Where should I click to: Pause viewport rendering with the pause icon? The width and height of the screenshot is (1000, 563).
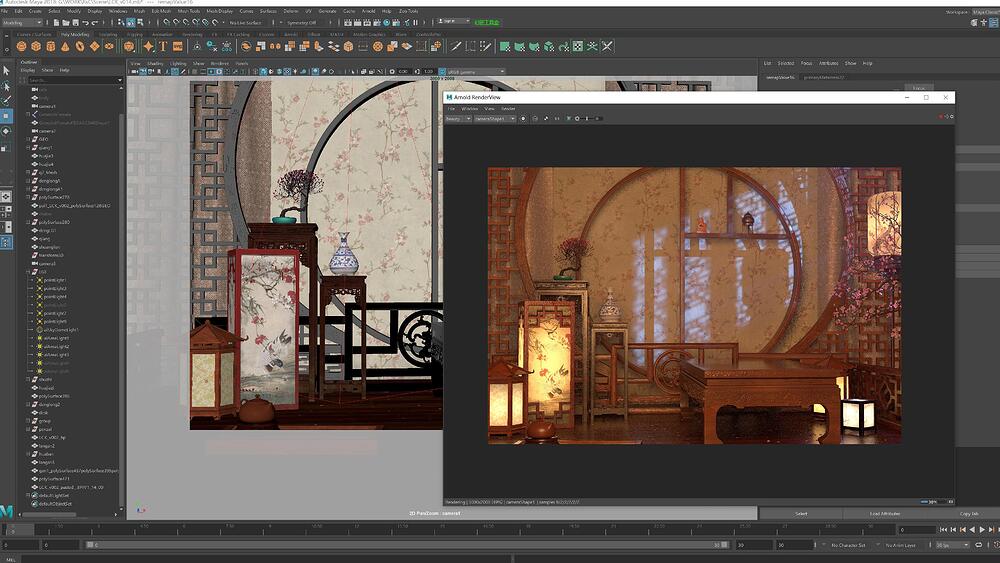point(415,22)
